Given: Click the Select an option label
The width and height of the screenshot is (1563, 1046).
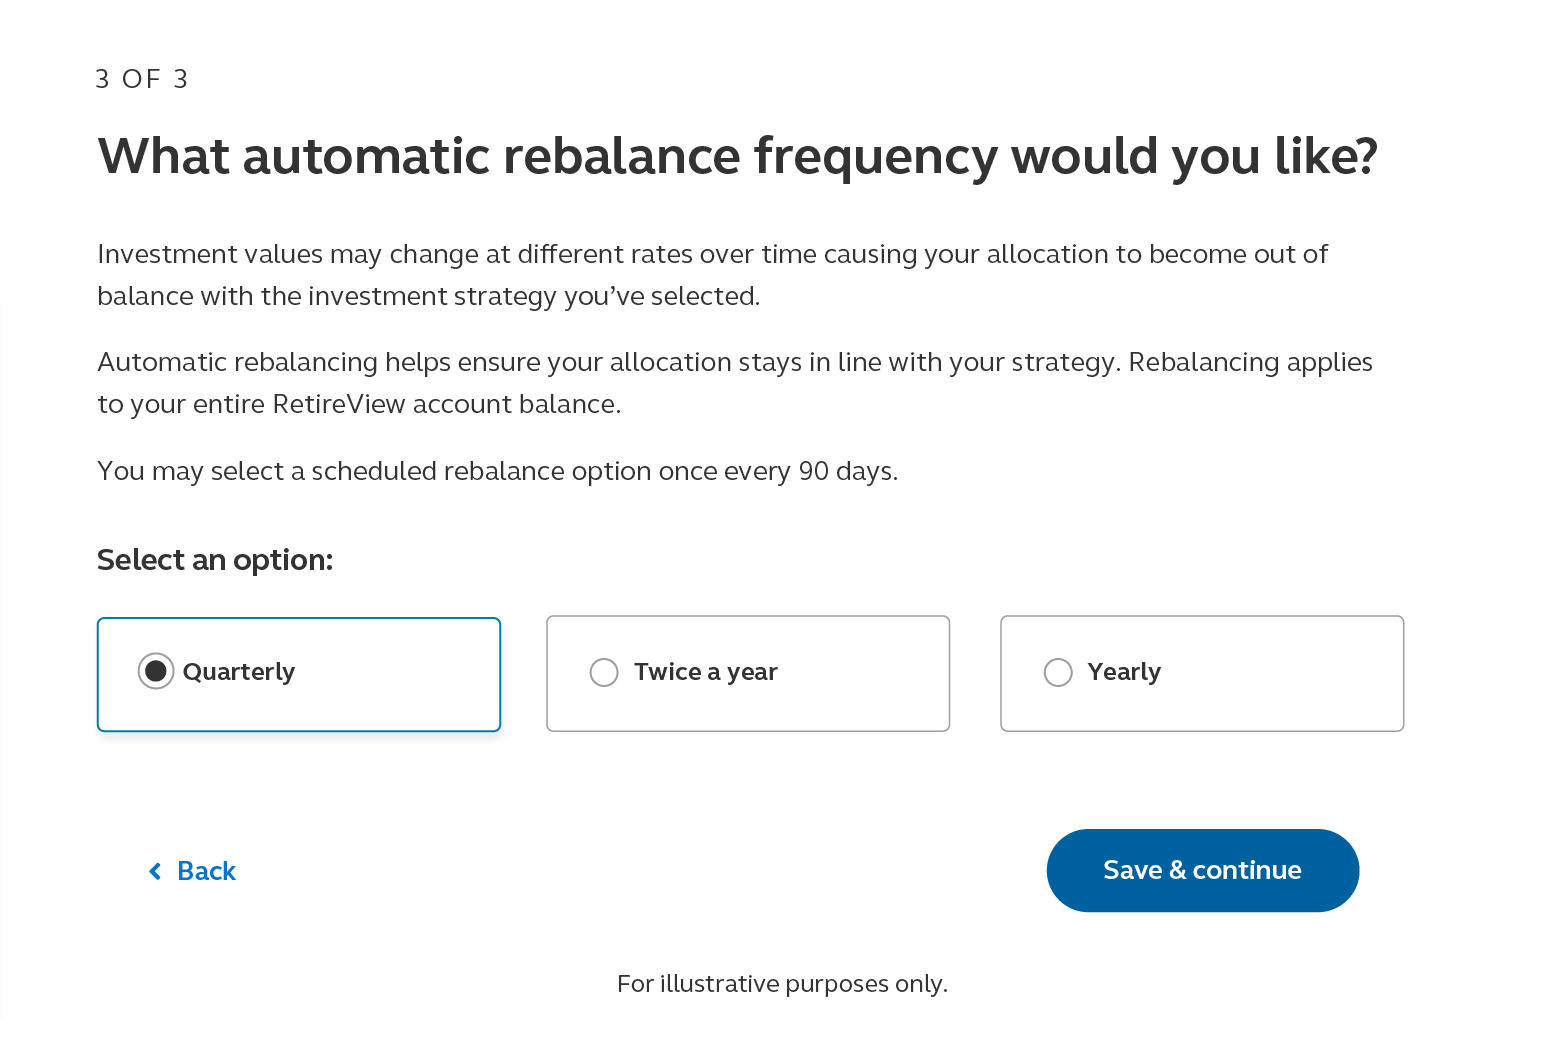Looking at the screenshot, I should (x=214, y=559).
